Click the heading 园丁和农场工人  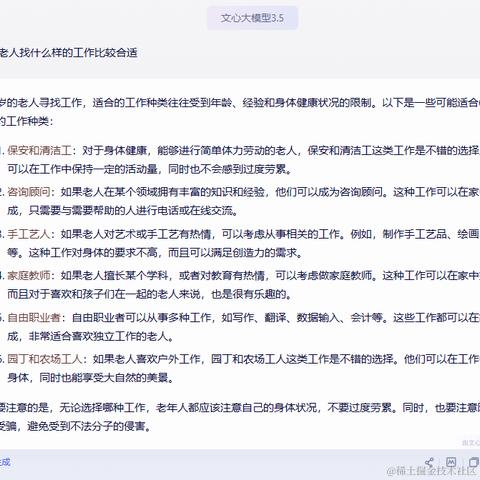pos(45,359)
